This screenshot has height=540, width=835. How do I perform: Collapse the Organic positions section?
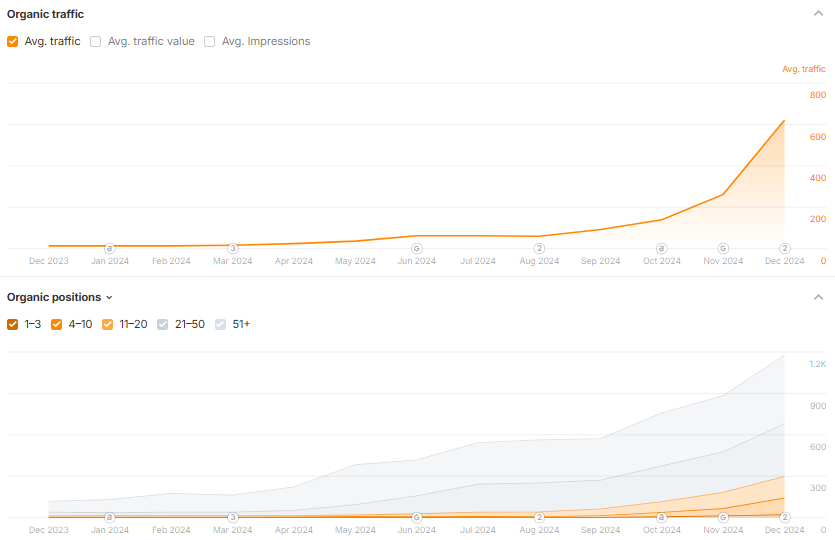pos(818,297)
